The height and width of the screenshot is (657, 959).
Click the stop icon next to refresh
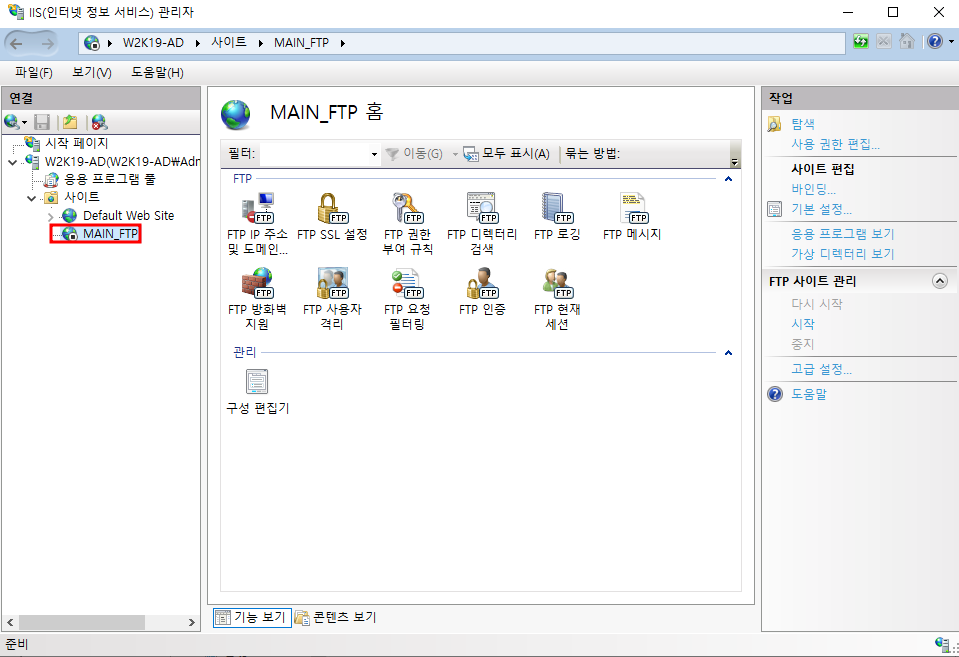[884, 42]
